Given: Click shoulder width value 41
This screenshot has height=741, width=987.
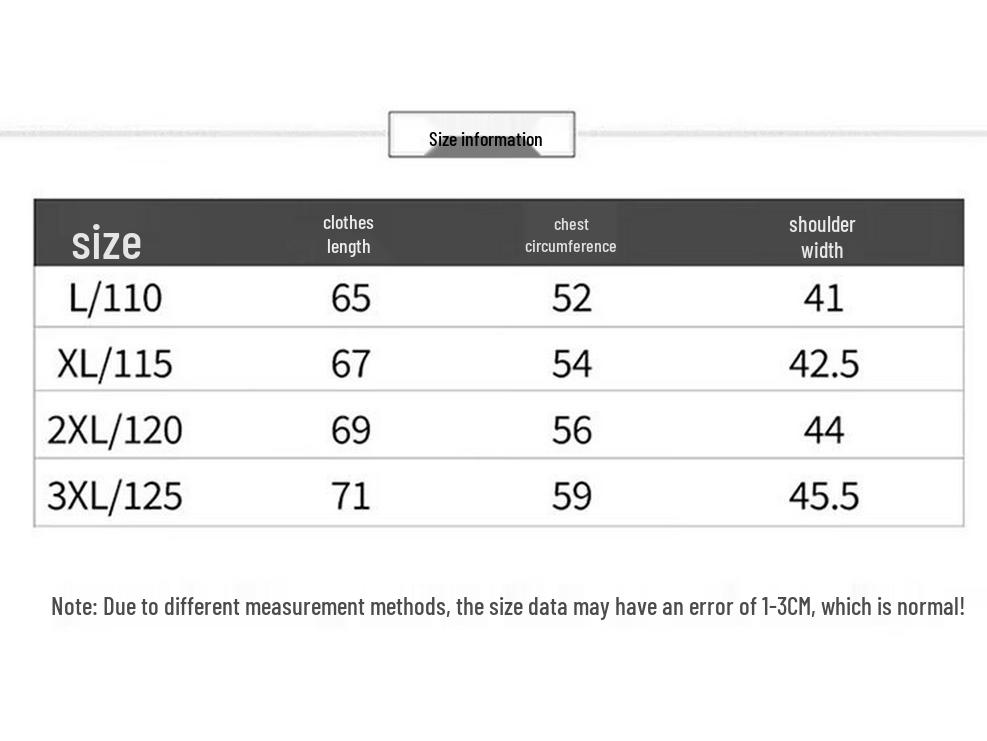Looking at the screenshot, I should click(x=823, y=298).
